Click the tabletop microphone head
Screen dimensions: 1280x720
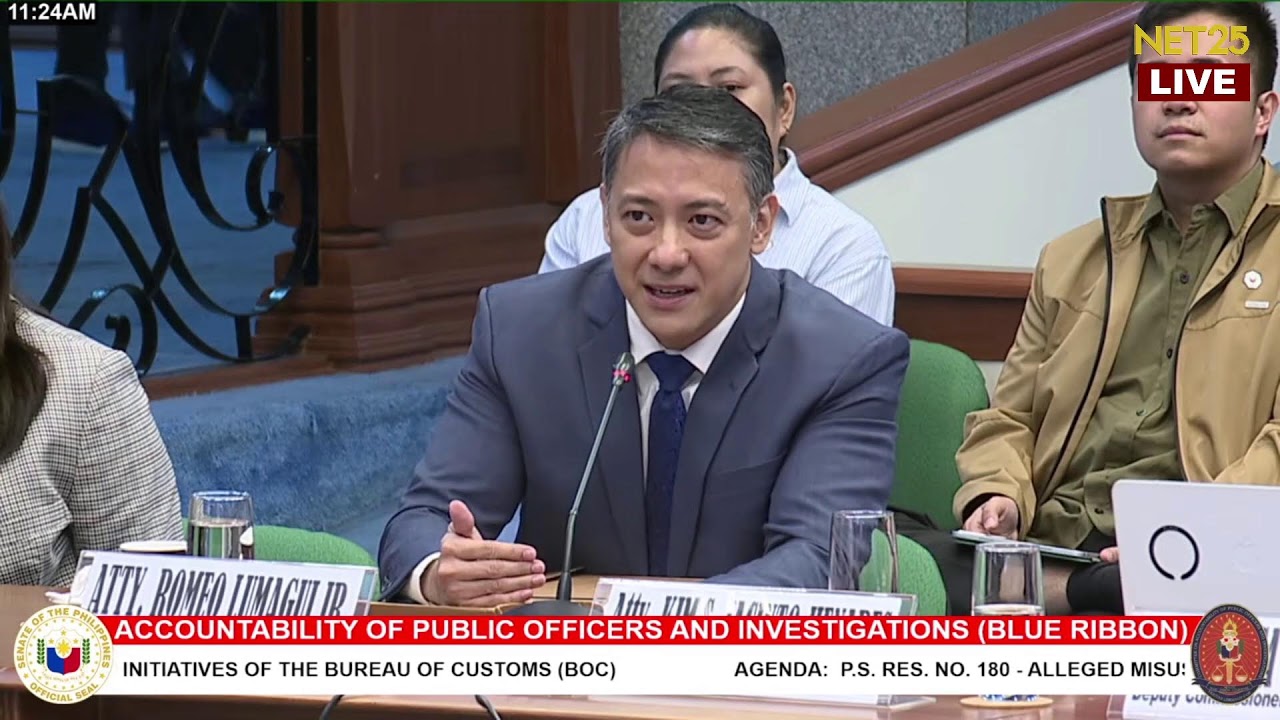point(624,368)
